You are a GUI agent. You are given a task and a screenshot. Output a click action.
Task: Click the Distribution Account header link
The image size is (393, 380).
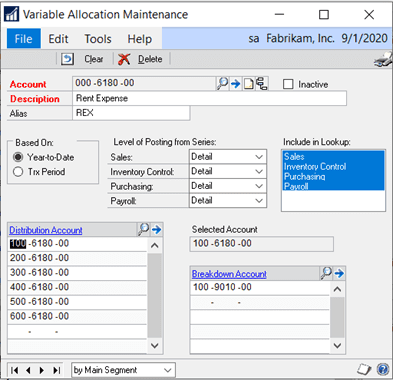tap(46, 230)
